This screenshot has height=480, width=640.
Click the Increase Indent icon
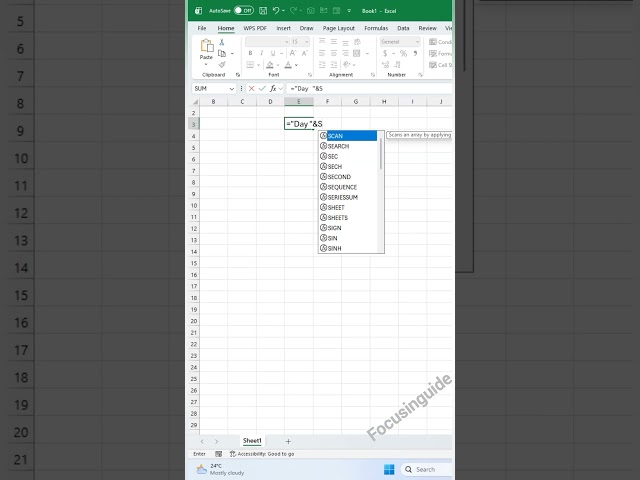click(333, 64)
